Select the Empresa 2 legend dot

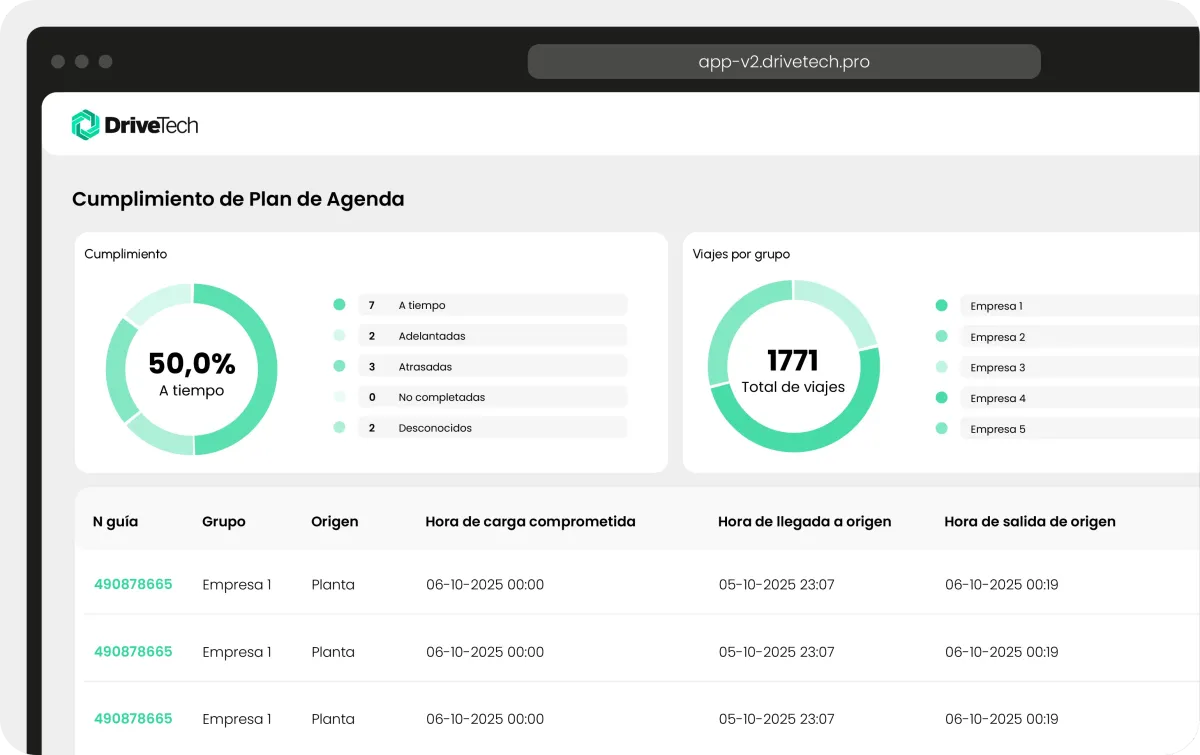tap(941, 337)
